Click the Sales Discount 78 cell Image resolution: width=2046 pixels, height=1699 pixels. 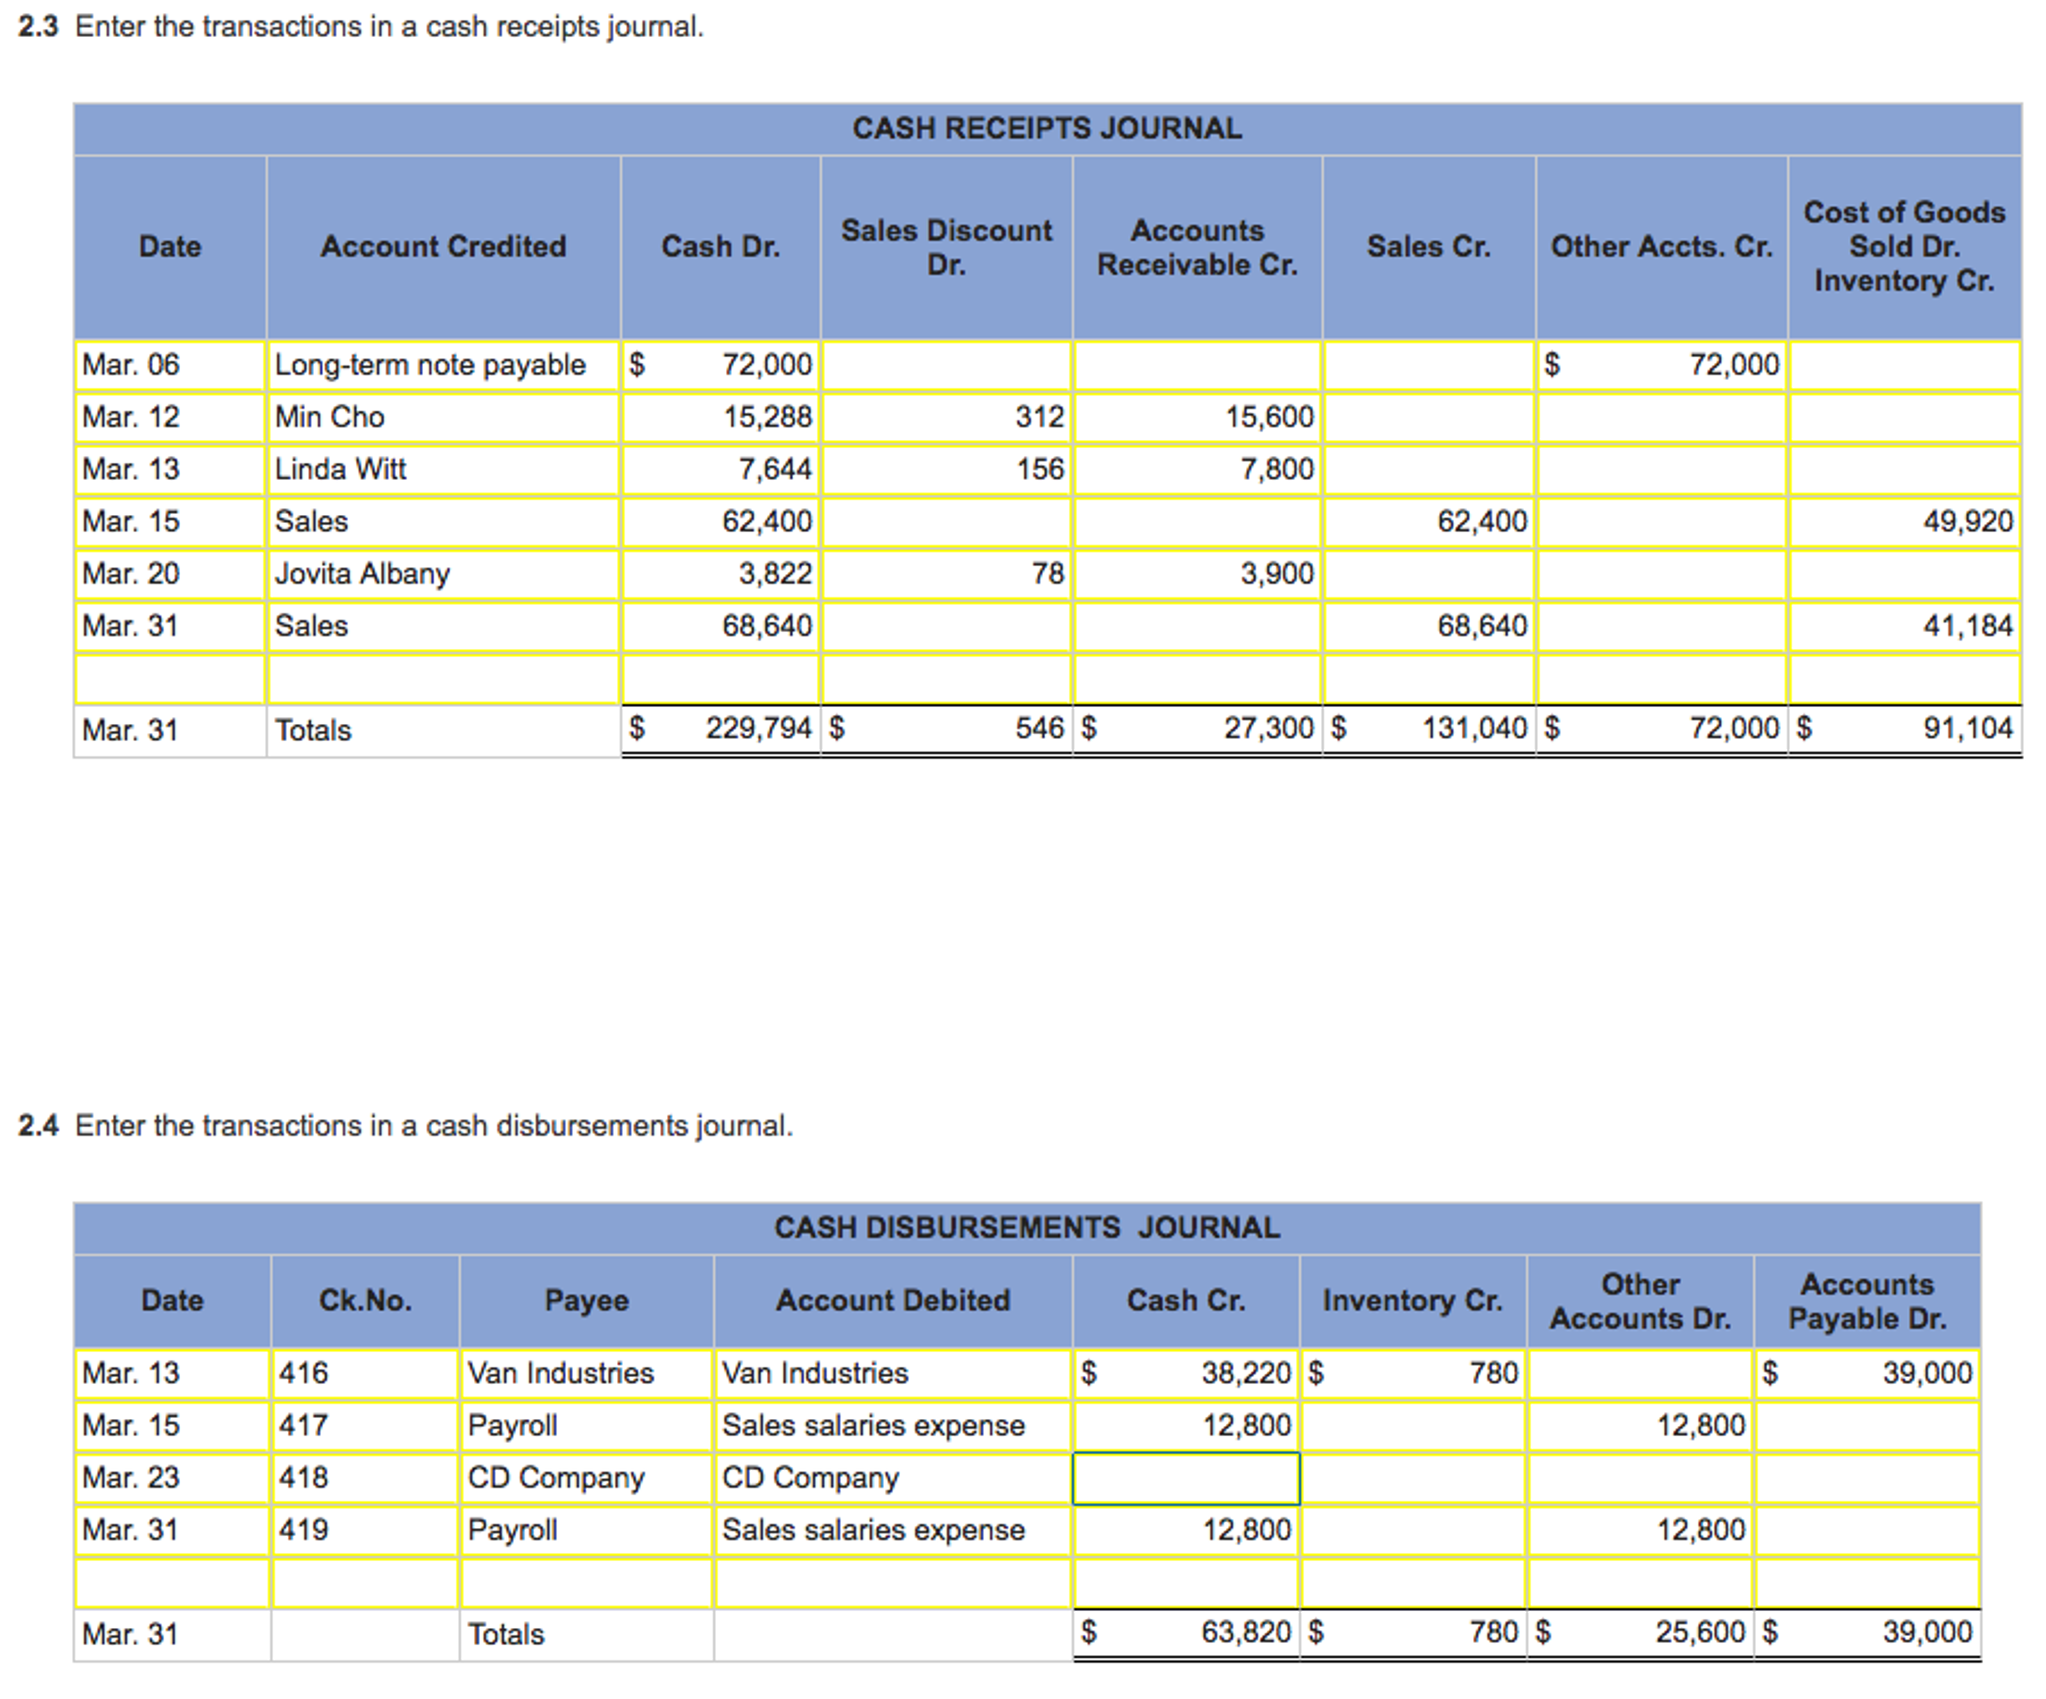click(x=946, y=574)
